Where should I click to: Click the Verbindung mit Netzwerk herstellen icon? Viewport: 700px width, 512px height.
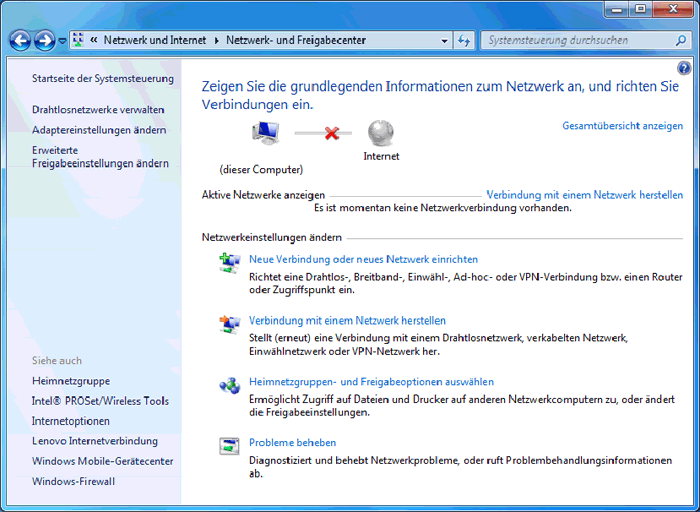pyautogui.click(x=230, y=324)
